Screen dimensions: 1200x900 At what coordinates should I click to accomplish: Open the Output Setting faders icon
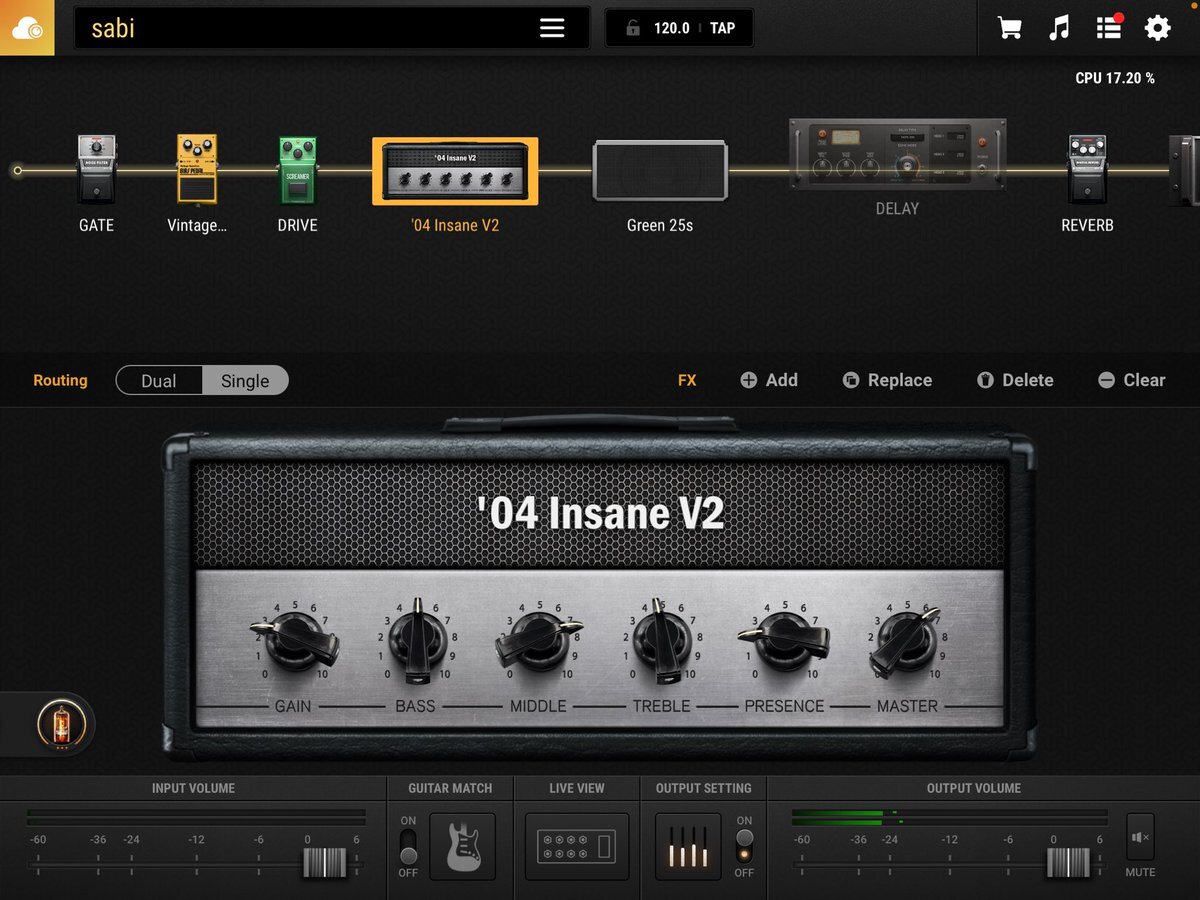pyautogui.click(x=688, y=847)
